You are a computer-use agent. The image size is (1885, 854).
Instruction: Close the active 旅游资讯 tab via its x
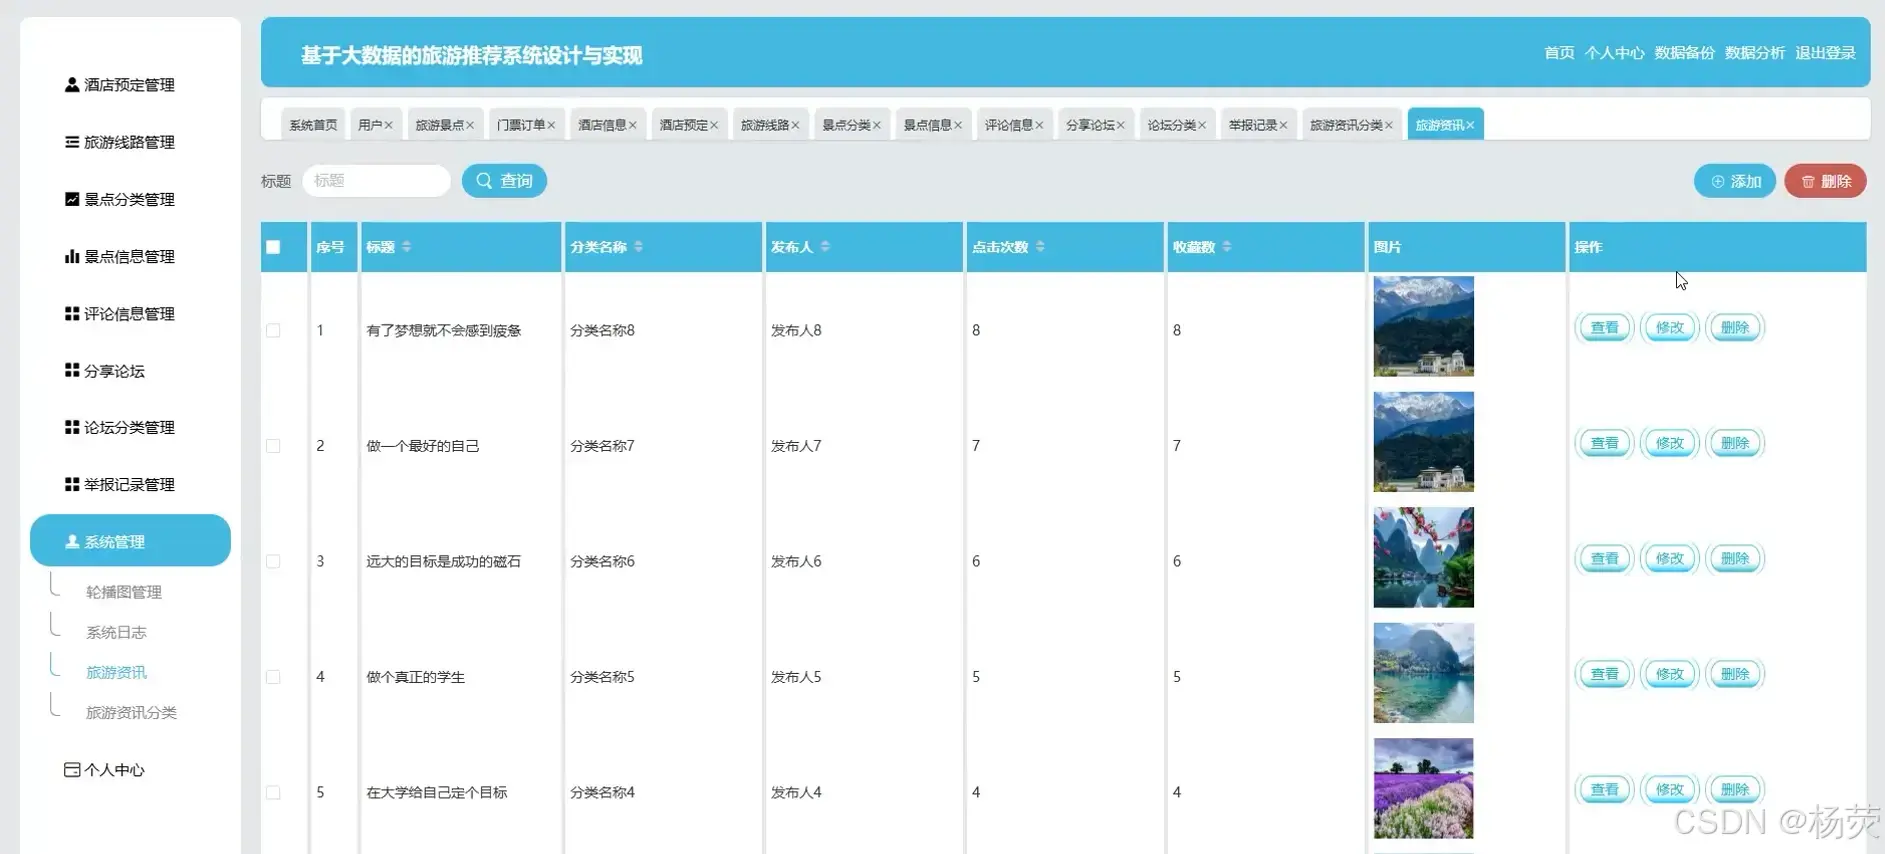(1470, 125)
